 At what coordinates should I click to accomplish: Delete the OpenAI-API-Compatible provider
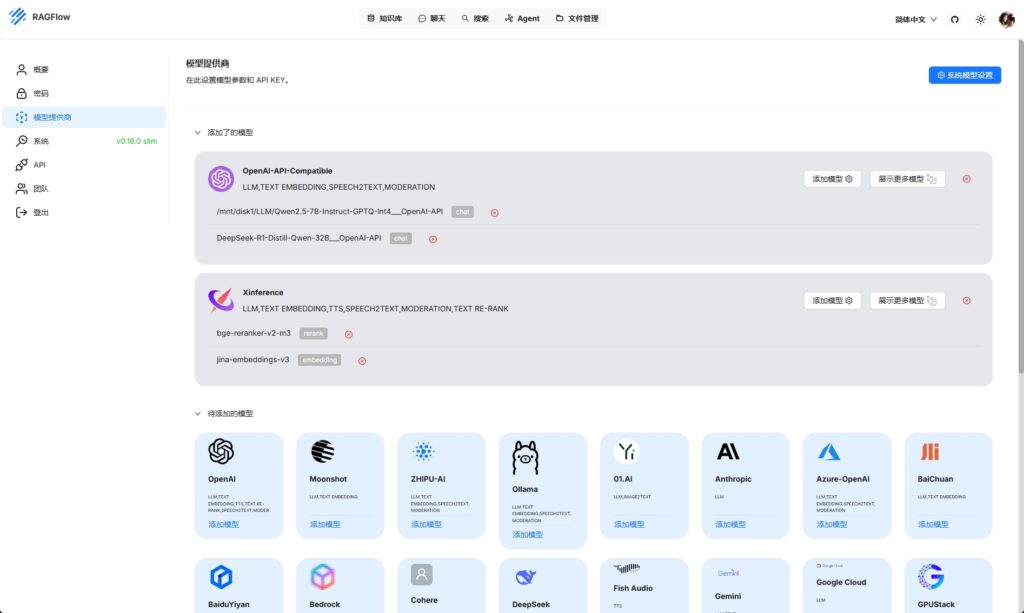tap(967, 179)
